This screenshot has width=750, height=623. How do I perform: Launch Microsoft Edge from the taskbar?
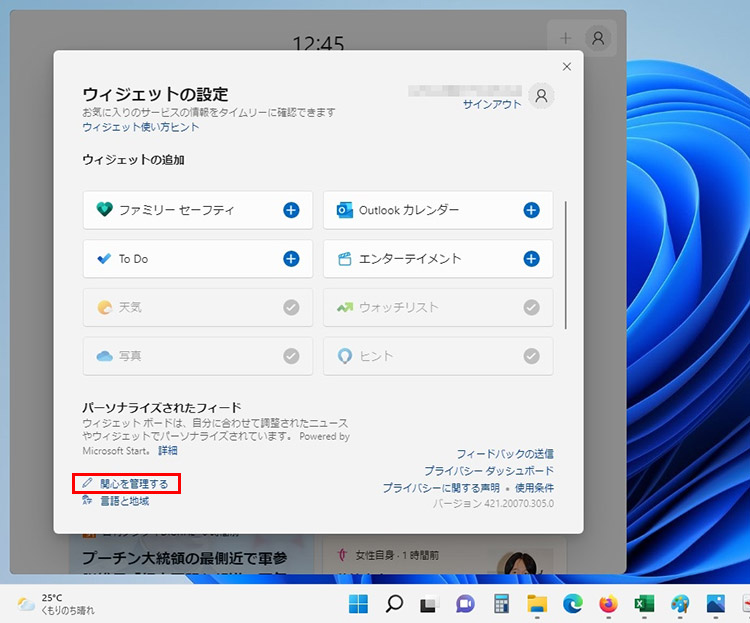pyautogui.click(x=573, y=604)
